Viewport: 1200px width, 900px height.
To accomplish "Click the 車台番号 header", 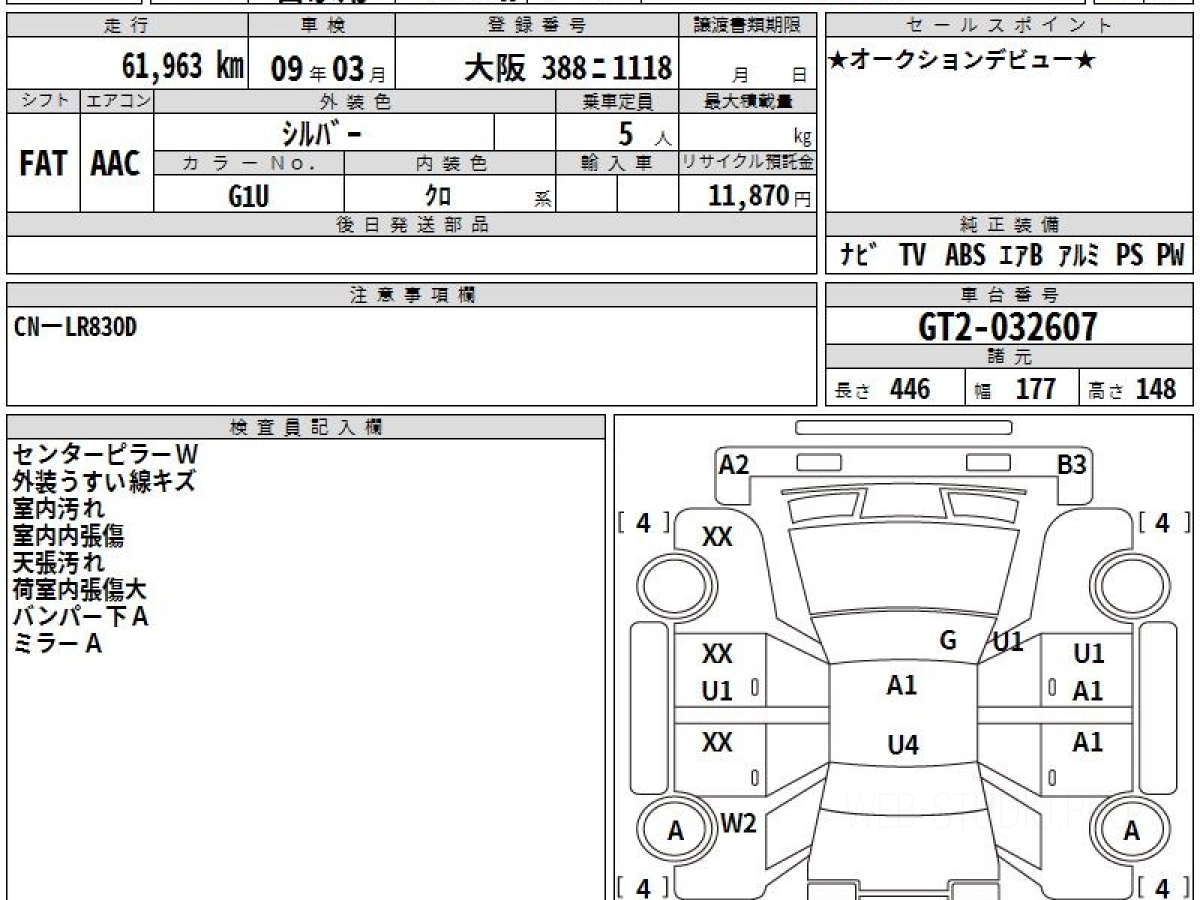I will (1010, 295).
